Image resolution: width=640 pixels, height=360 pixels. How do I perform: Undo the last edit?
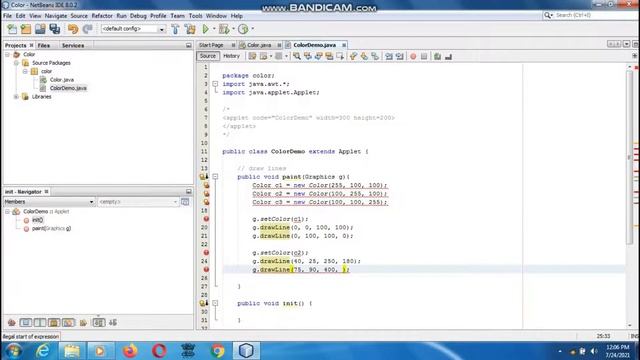pos(73,29)
